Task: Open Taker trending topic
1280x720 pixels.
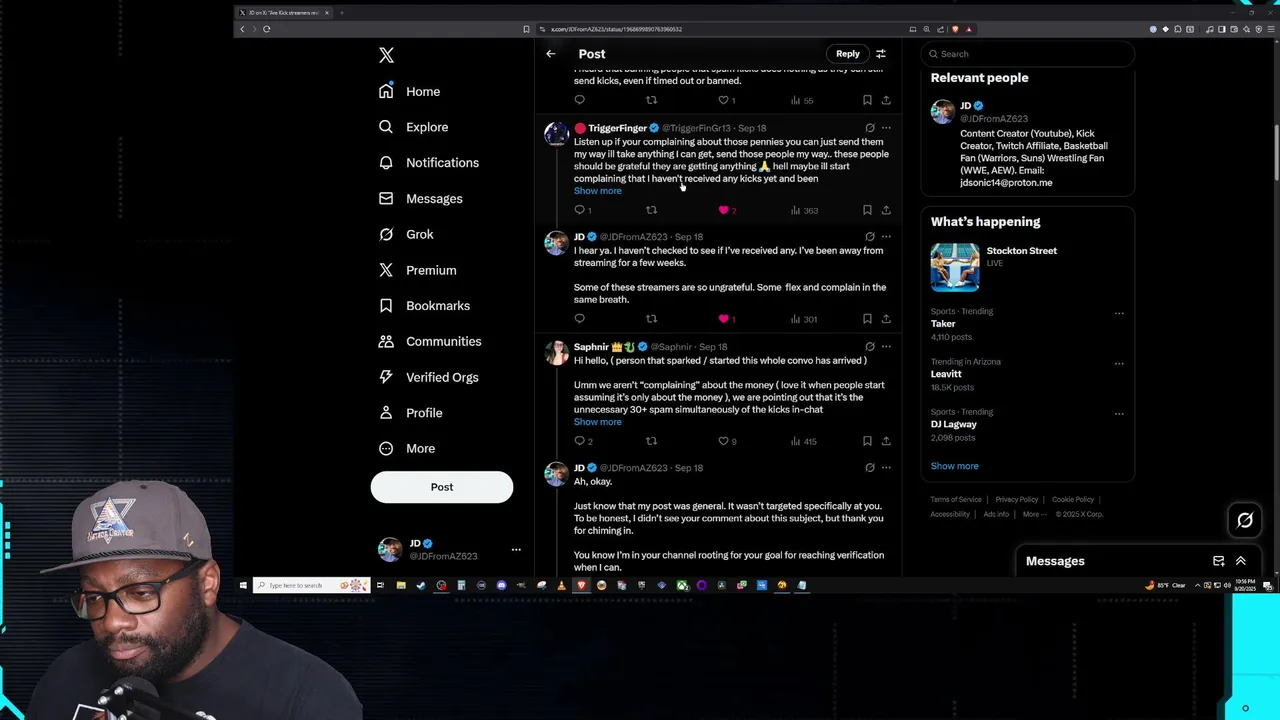Action: [943, 324]
